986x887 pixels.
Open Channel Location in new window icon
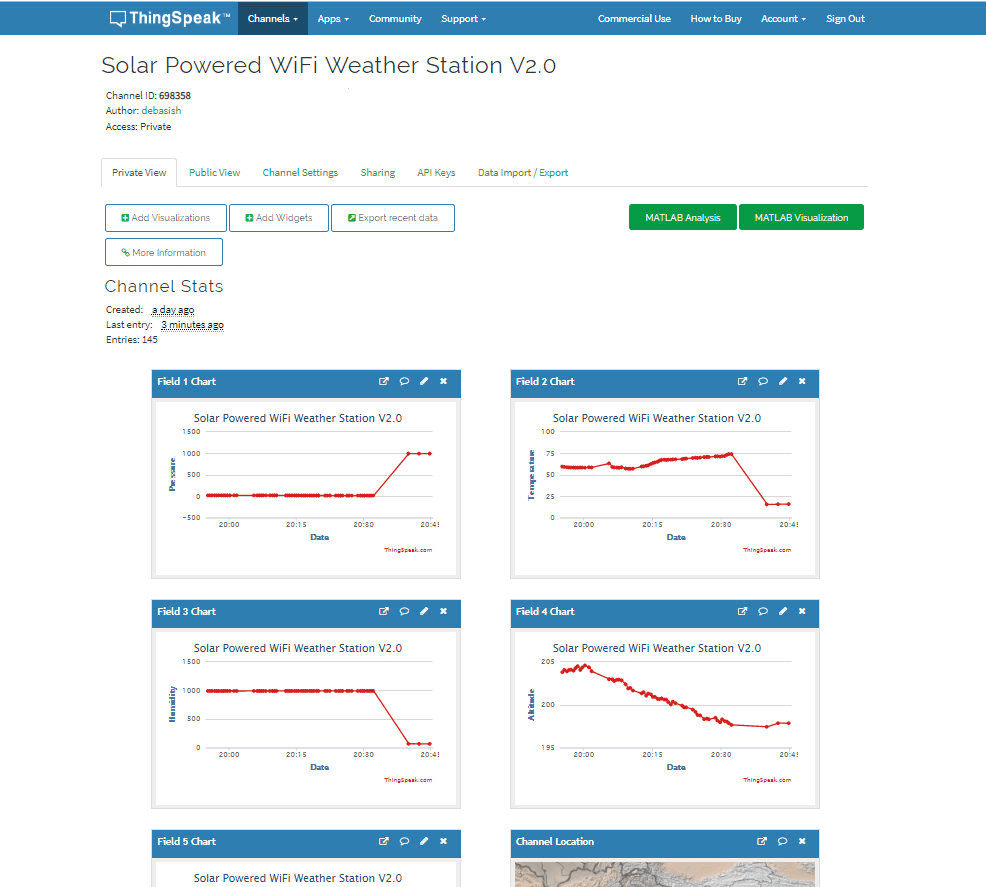point(762,841)
